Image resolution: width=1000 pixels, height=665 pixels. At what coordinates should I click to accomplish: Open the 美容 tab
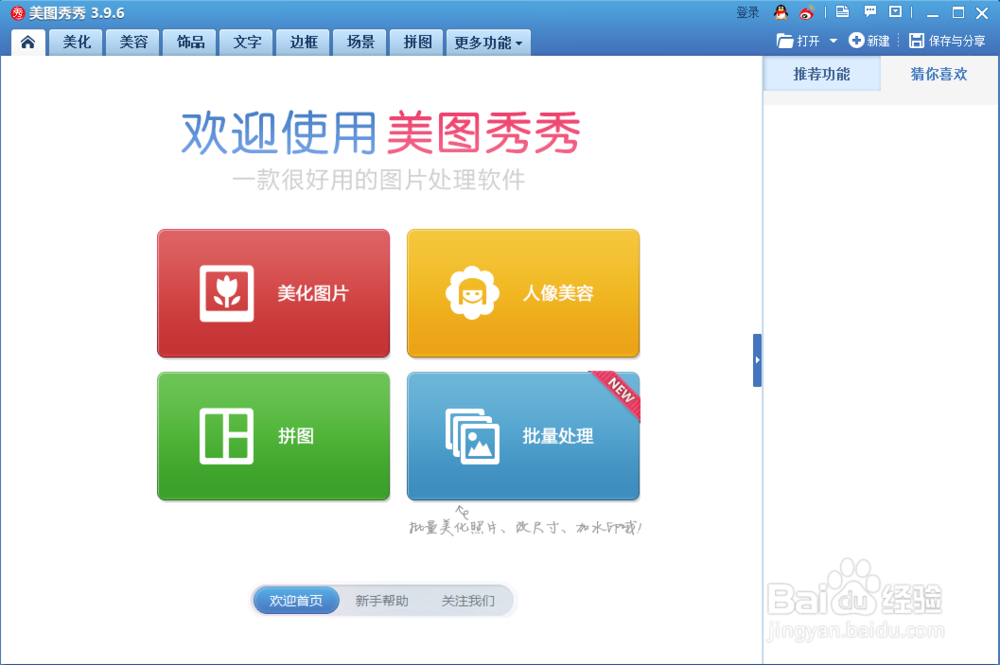tap(133, 42)
